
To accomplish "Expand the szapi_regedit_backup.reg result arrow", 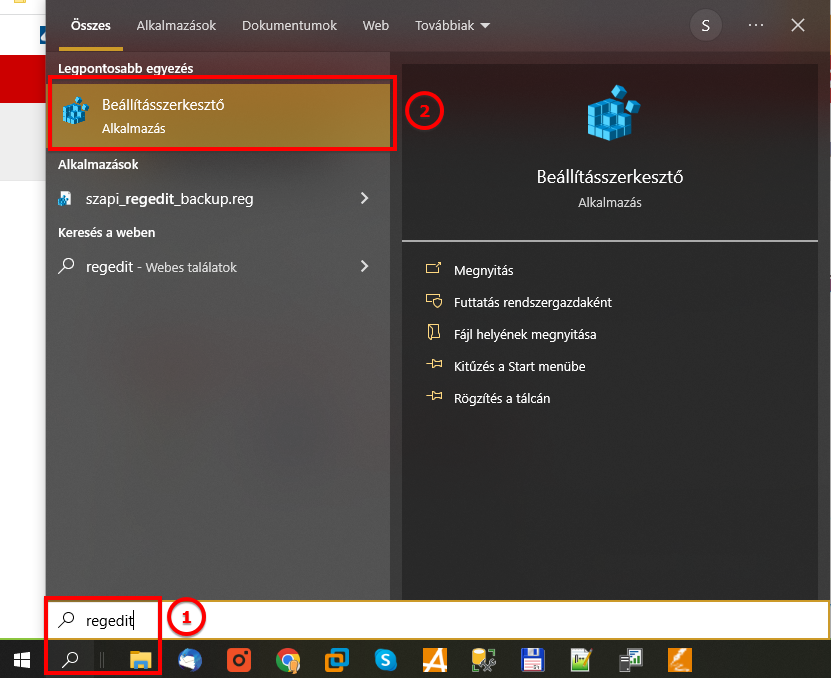I will point(364,199).
